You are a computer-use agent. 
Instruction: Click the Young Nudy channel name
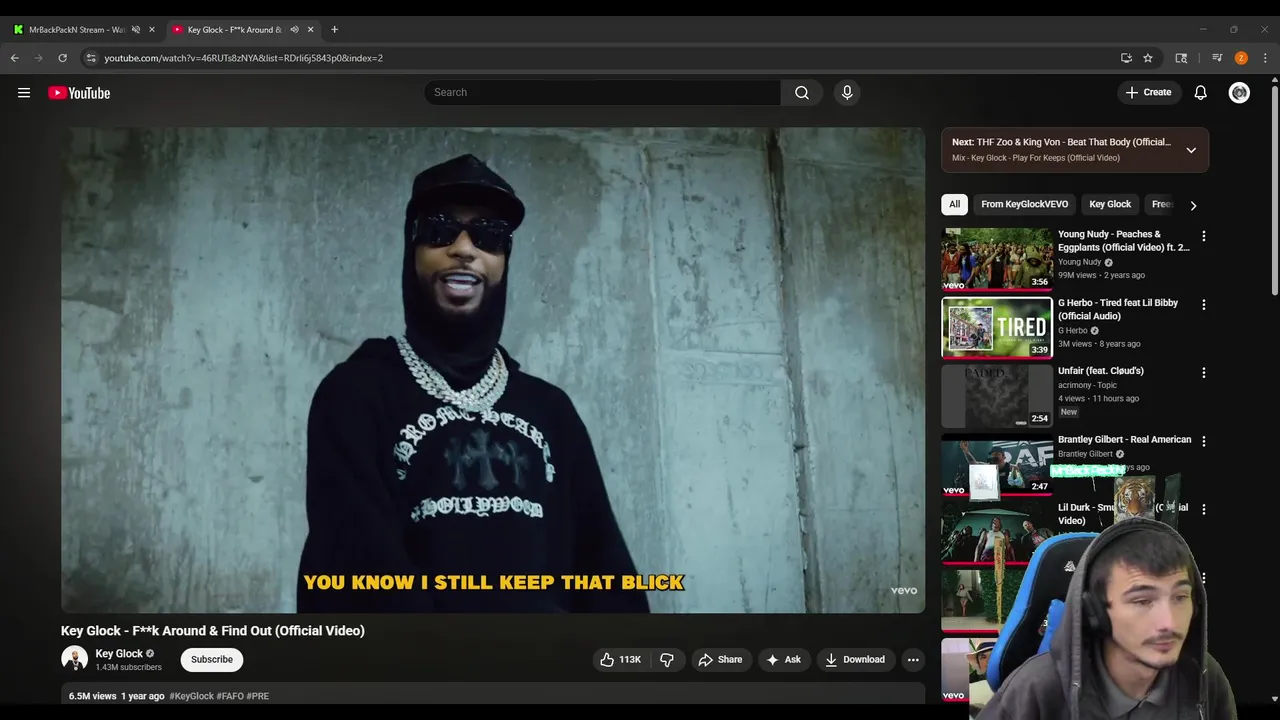point(1079,262)
